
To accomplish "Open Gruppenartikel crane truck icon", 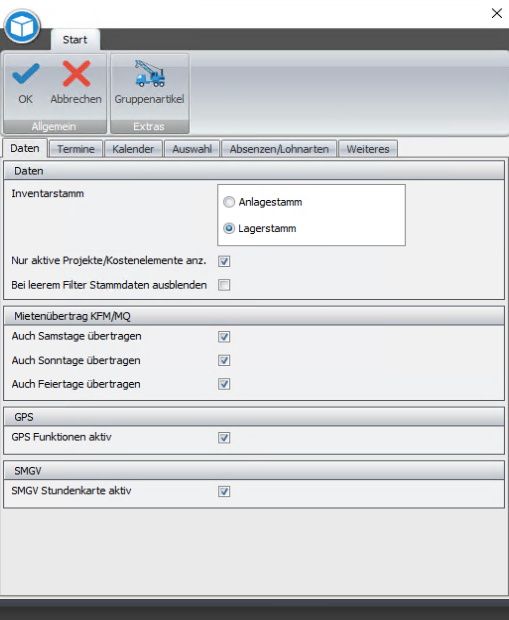I will pos(149,74).
